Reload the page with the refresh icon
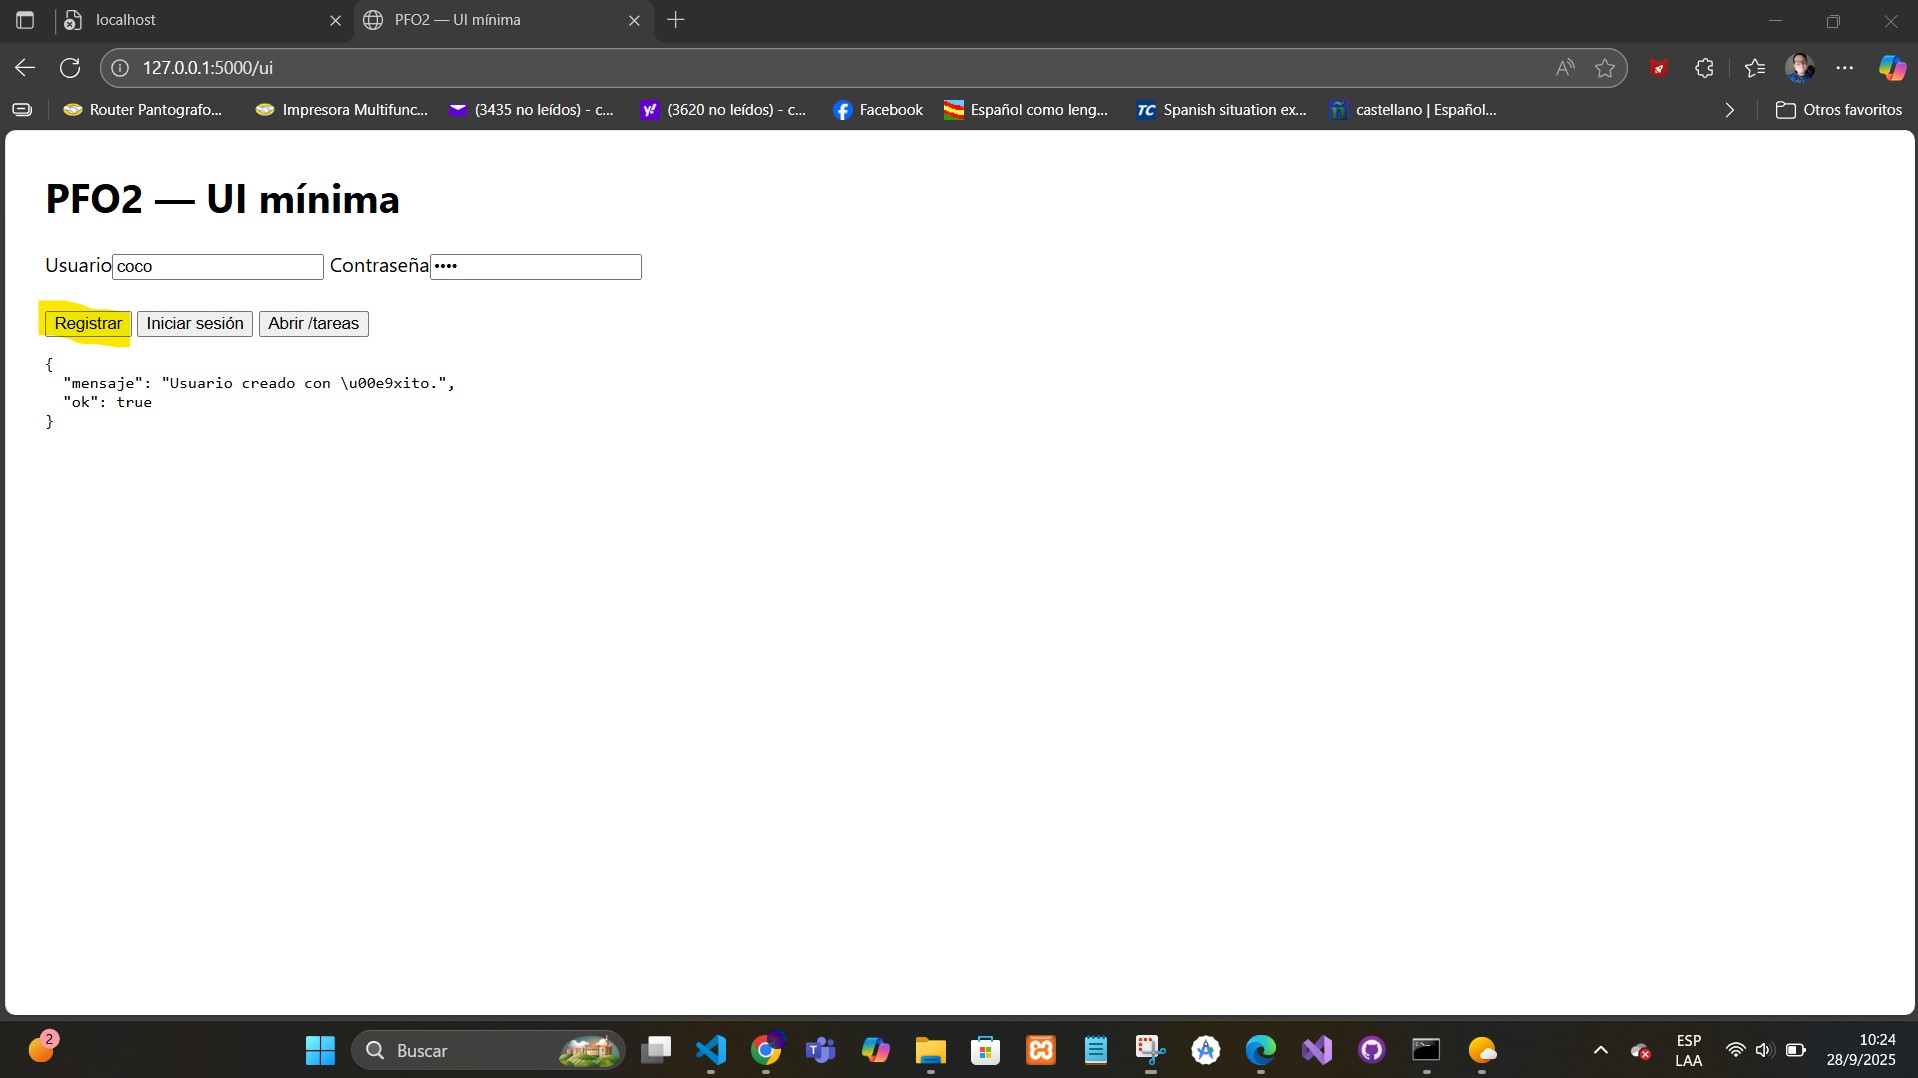1918x1078 pixels. tap(69, 68)
